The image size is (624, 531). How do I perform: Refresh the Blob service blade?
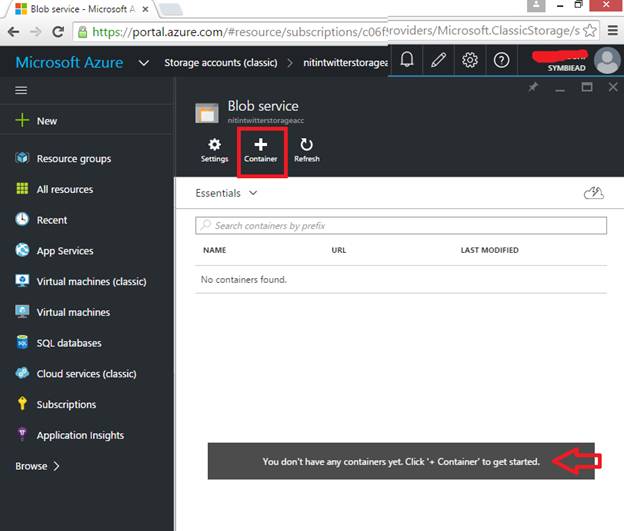click(306, 150)
